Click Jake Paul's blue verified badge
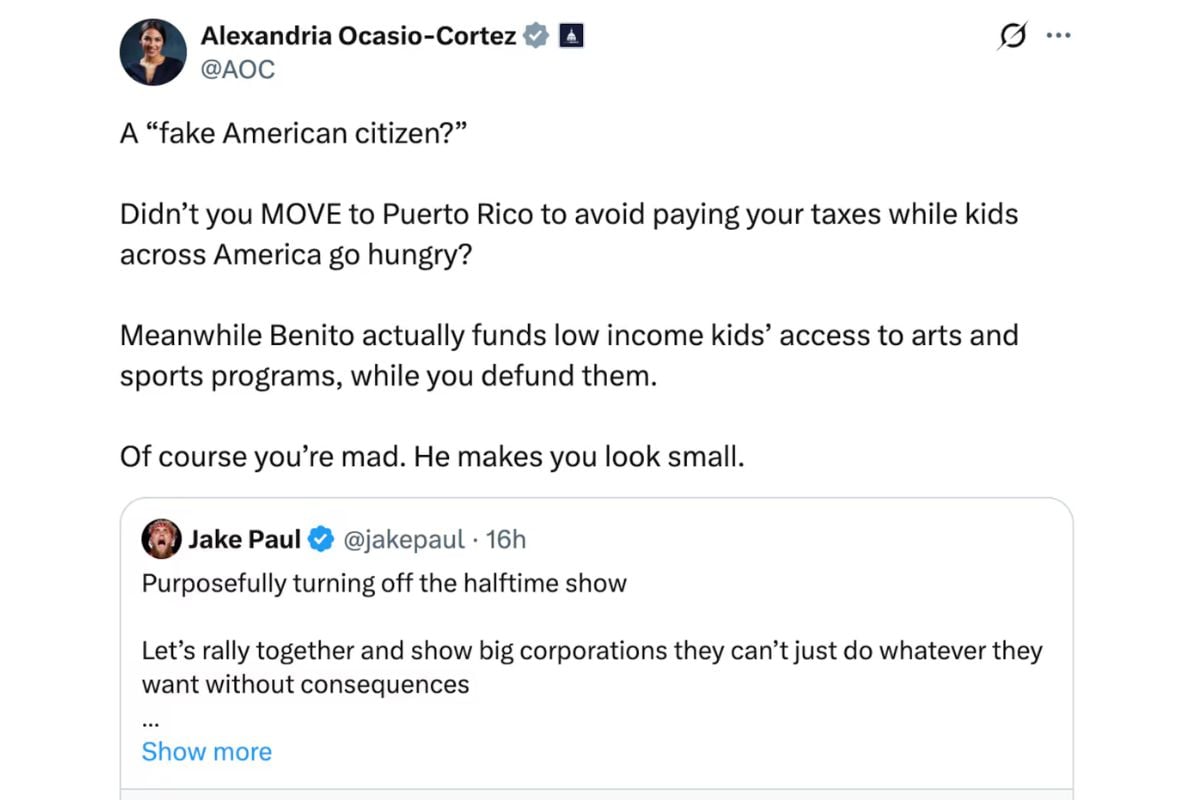This screenshot has height=800, width=1200. tap(320, 540)
